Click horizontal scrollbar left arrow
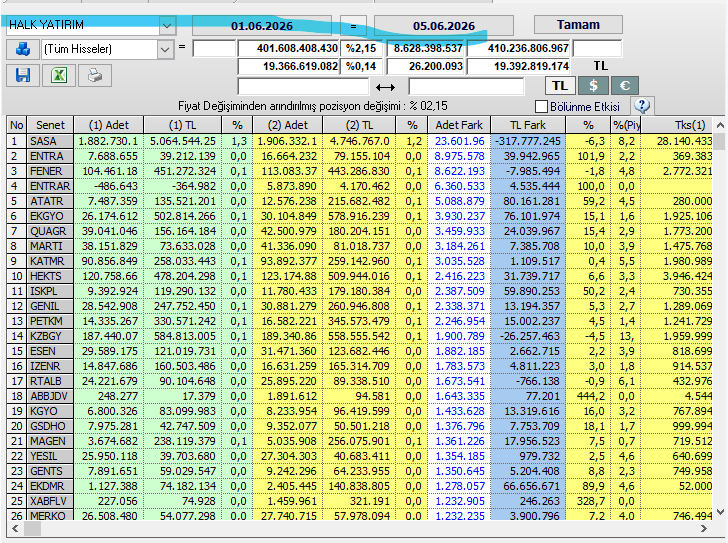This screenshot has height=543, width=728. click(15, 529)
